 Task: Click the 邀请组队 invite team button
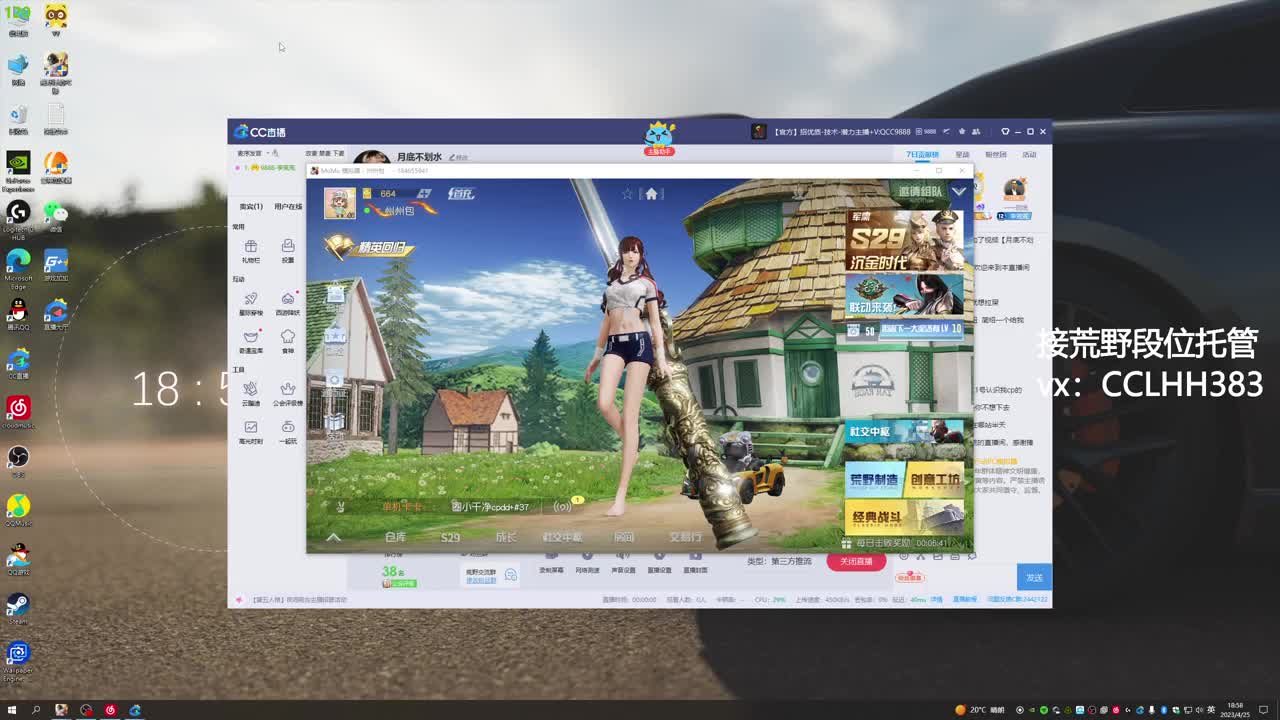click(x=919, y=191)
